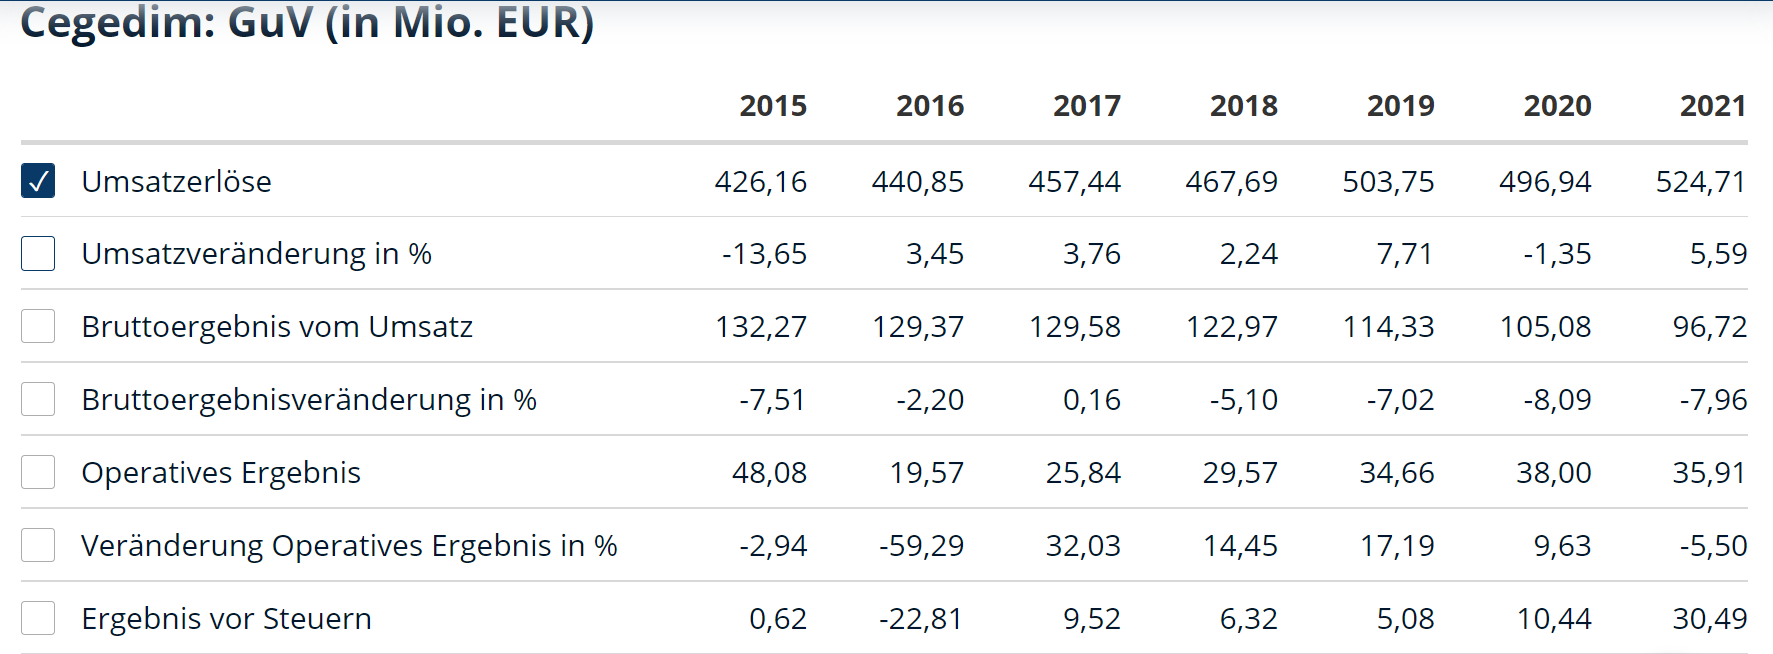Click the Umsatzerlöse row label
This screenshot has width=1773, height=654.
tap(176, 182)
